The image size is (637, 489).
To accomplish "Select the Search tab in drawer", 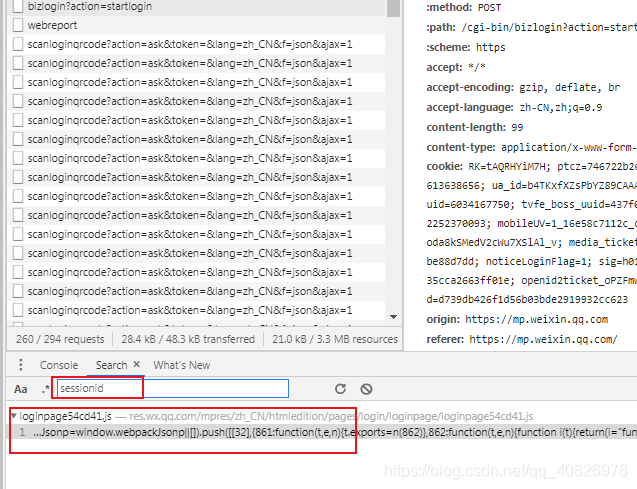I will (x=111, y=365).
